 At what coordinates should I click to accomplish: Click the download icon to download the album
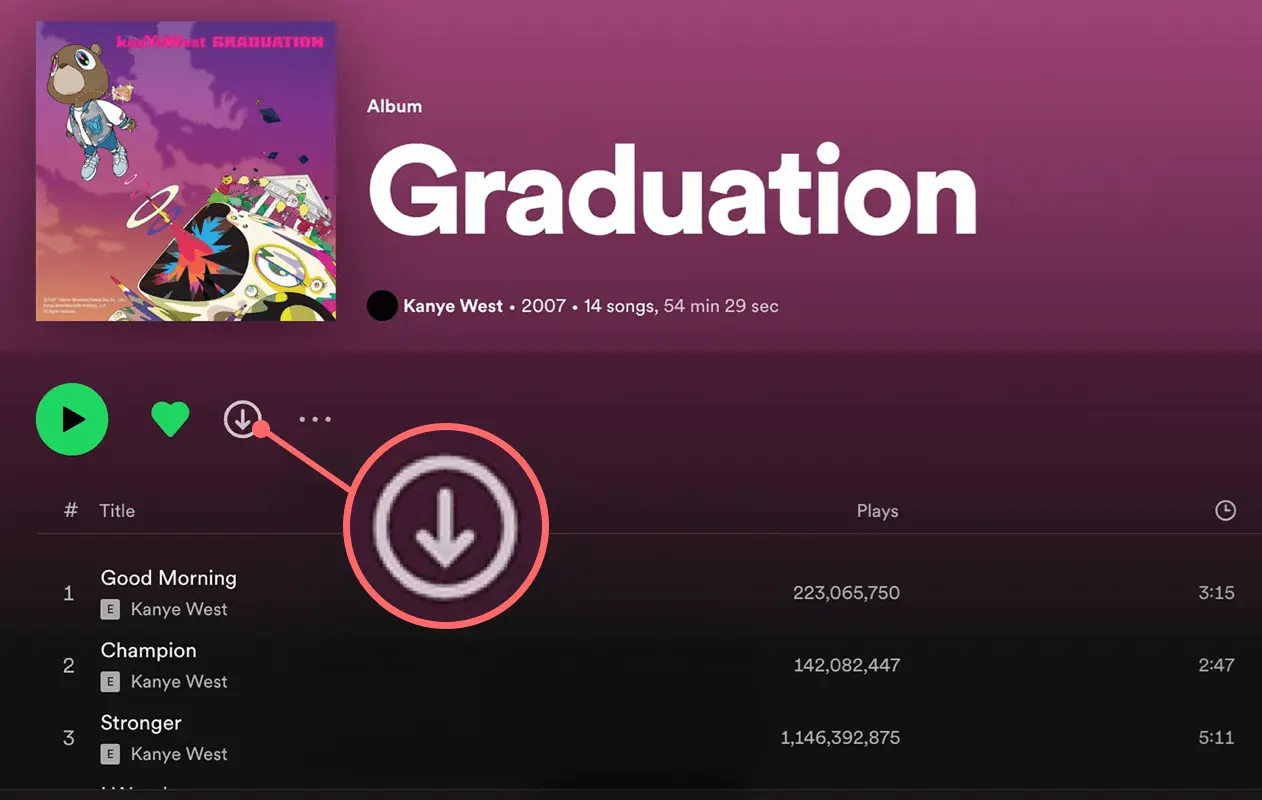(x=243, y=419)
